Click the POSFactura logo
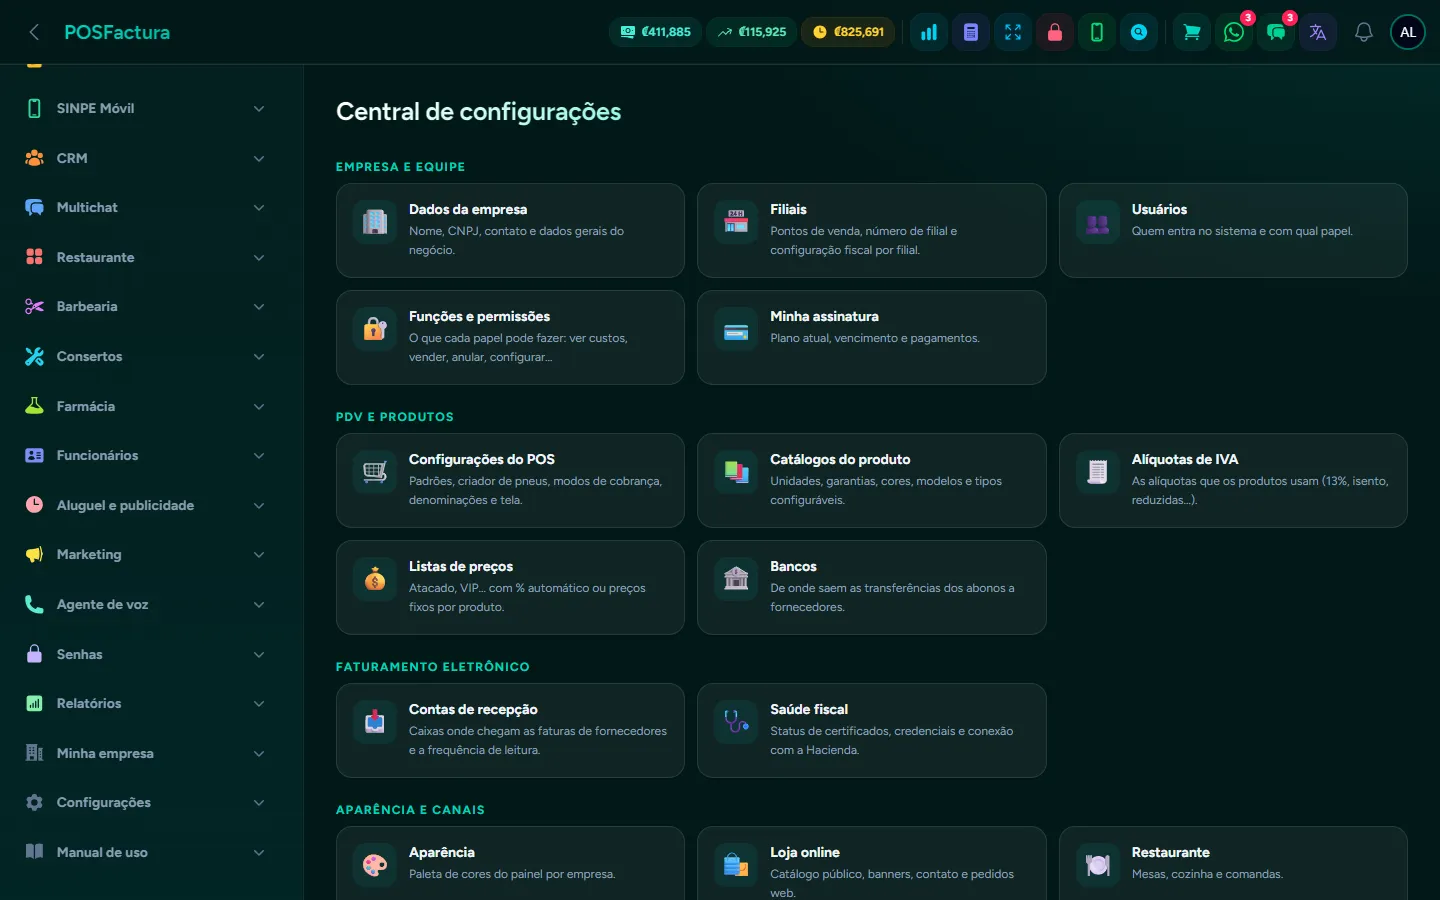The image size is (1440, 900). point(117,32)
